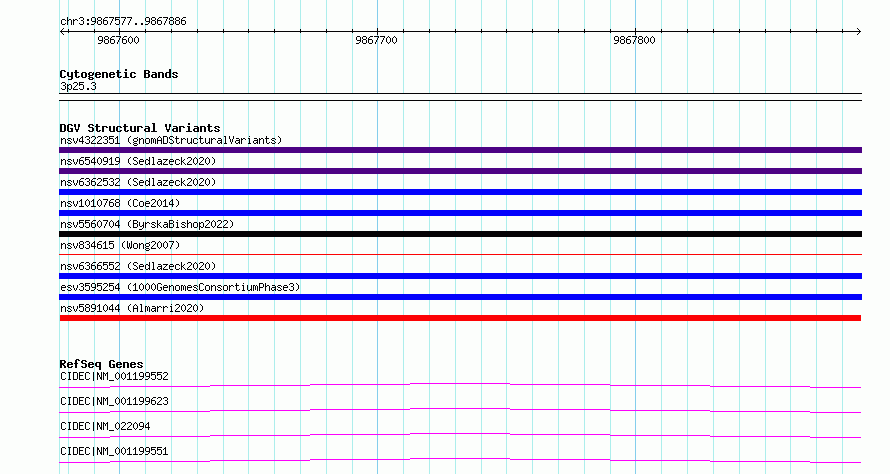Click the black cytogenetic band line under 3p25.3
This screenshot has width=890, height=474.
[460, 97]
